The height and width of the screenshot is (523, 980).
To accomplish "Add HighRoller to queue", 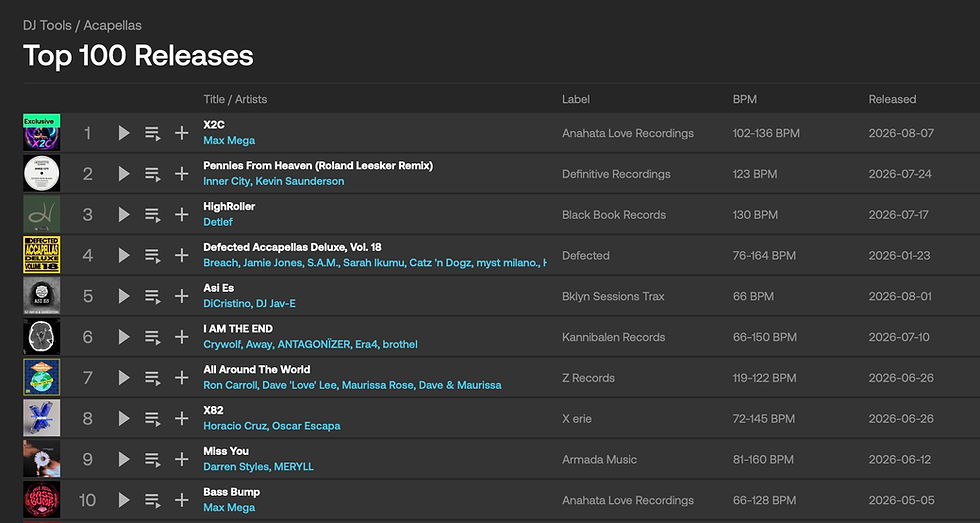I will tap(152, 214).
